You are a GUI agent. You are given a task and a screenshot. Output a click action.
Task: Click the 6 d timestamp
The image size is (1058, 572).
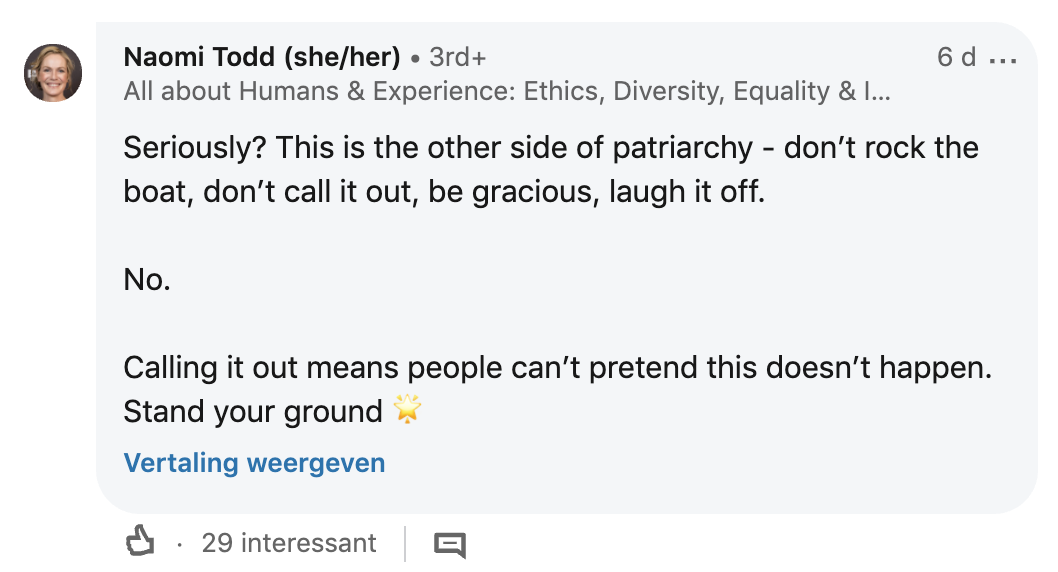(956, 57)
